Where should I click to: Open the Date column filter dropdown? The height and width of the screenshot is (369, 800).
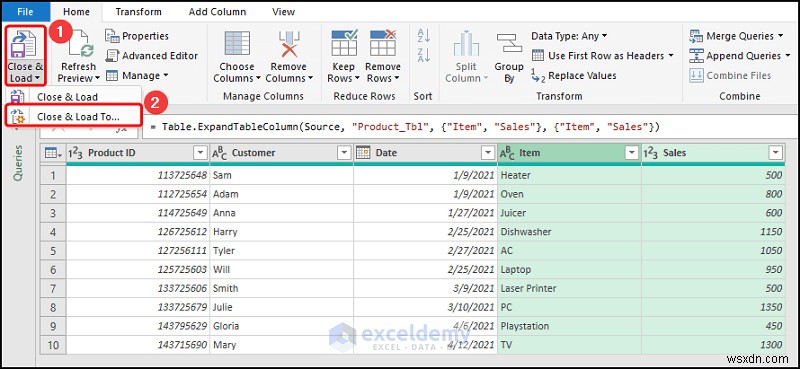click(488, 153)
